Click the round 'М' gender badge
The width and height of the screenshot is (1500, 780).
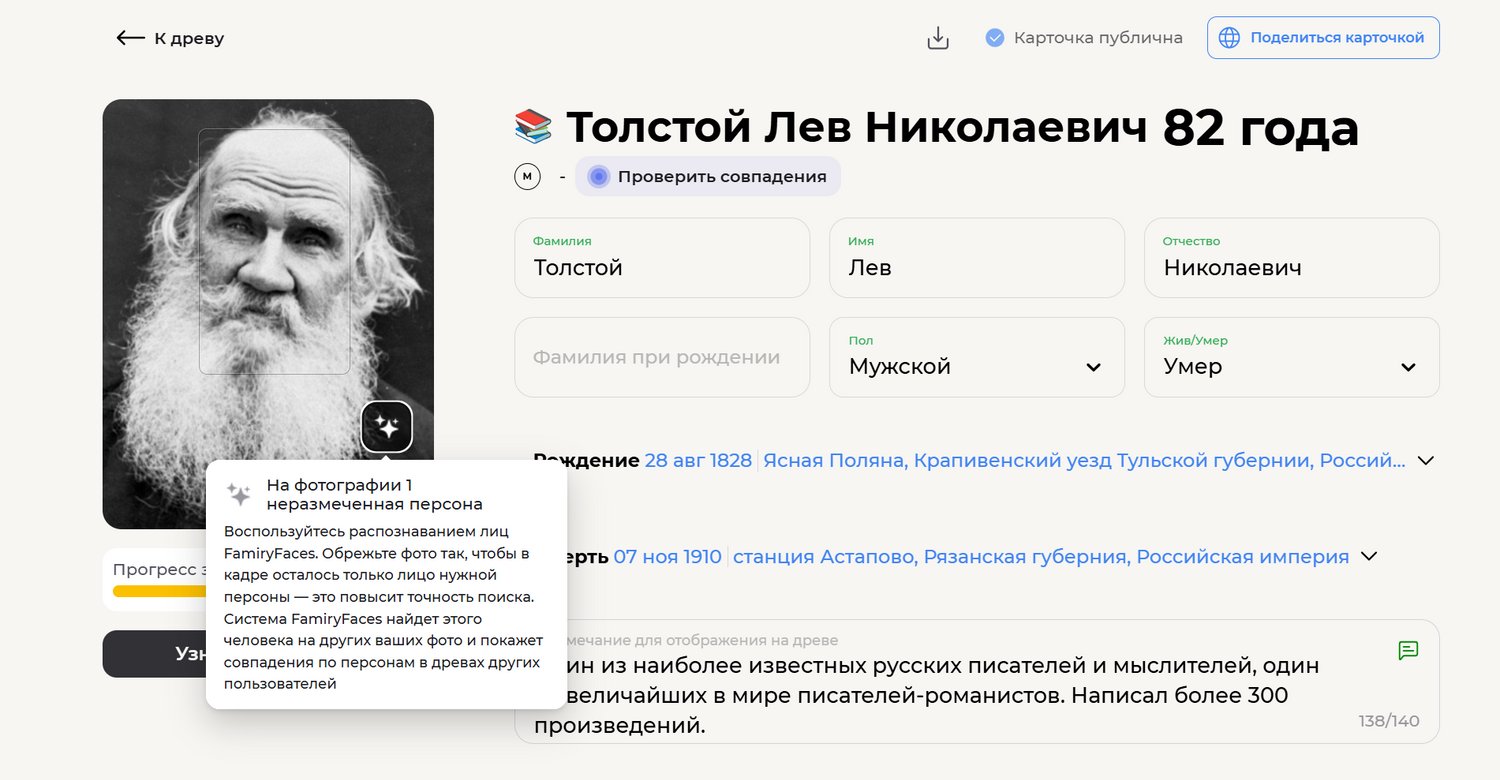coord(527,177)
